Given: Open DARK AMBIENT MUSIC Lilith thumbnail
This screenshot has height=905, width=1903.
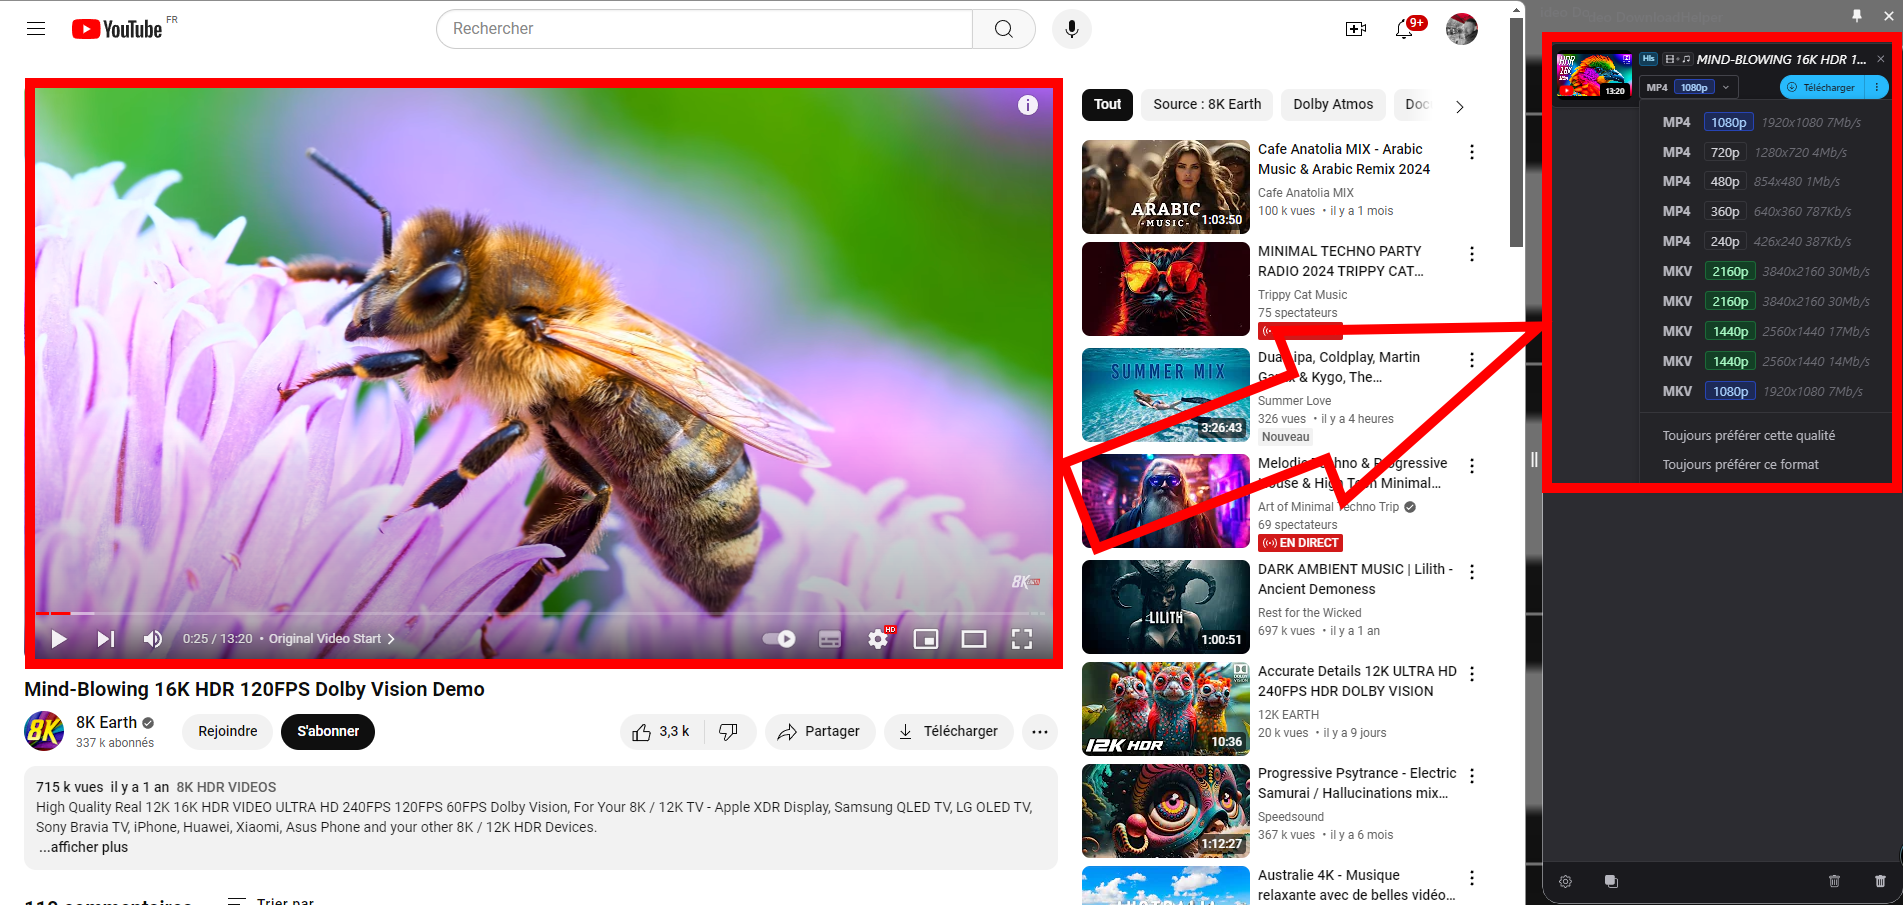Looking at the screenshot, I should point(1166,607).
